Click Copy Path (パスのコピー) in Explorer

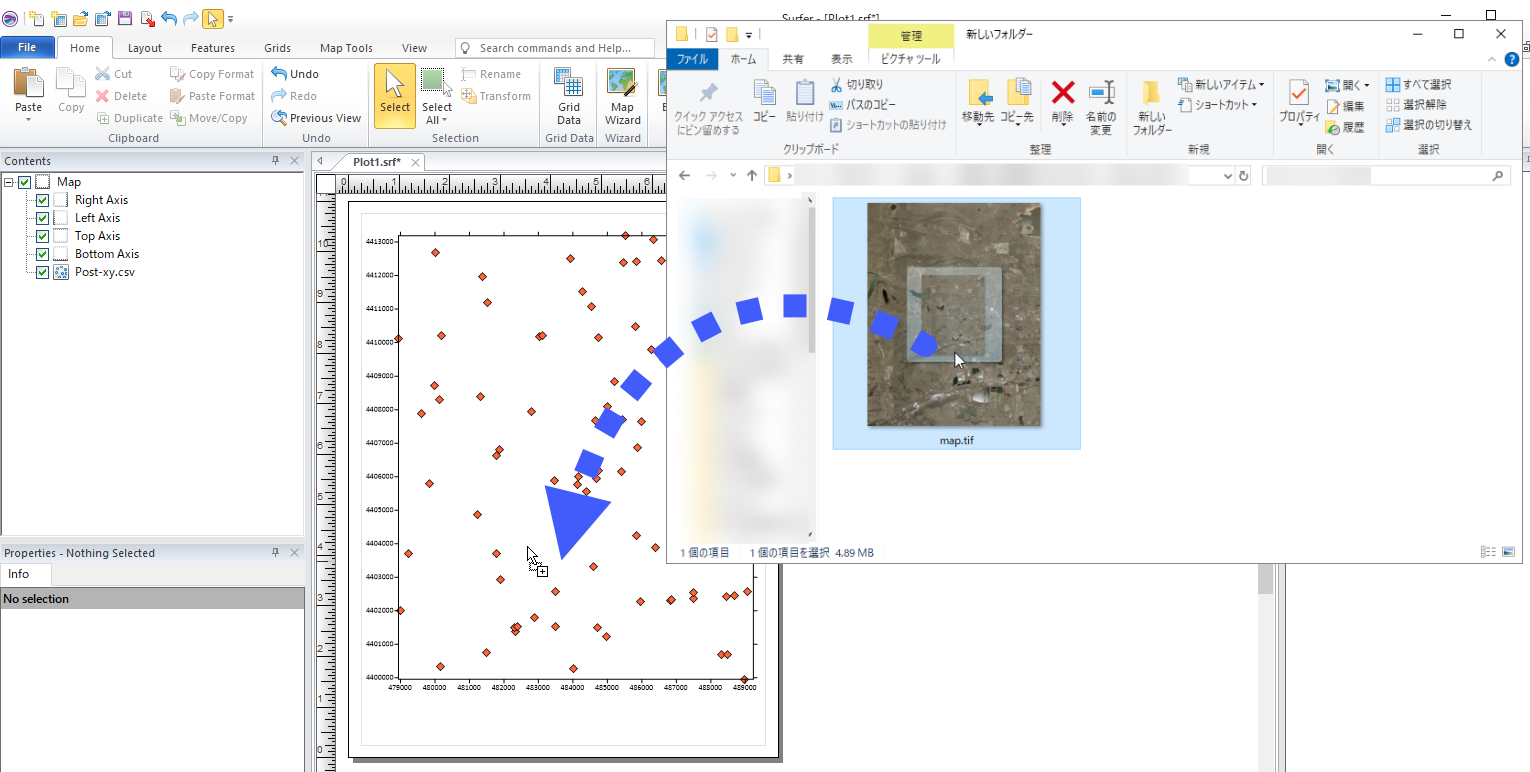point(862,104)
